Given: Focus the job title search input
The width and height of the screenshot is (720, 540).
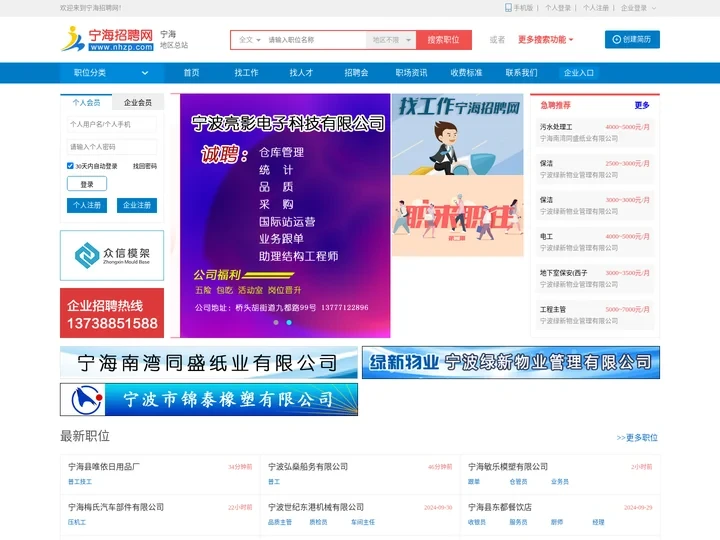Looking at the screenshot, I should coord(315,40).
